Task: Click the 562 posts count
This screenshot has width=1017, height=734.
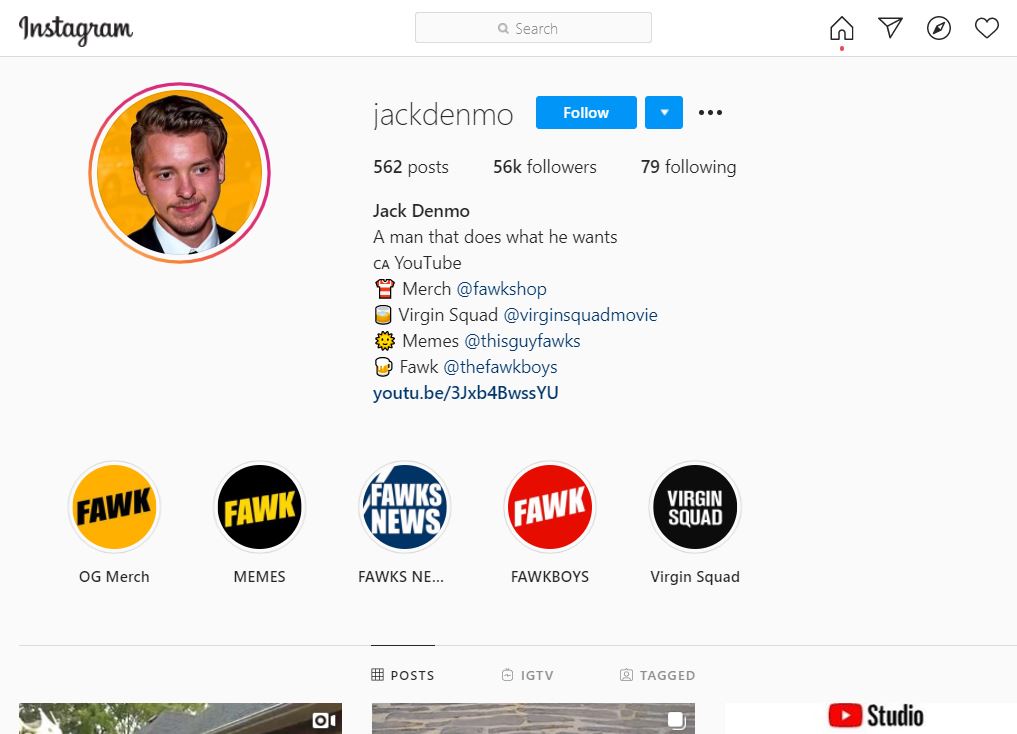Action: (411, 167)
